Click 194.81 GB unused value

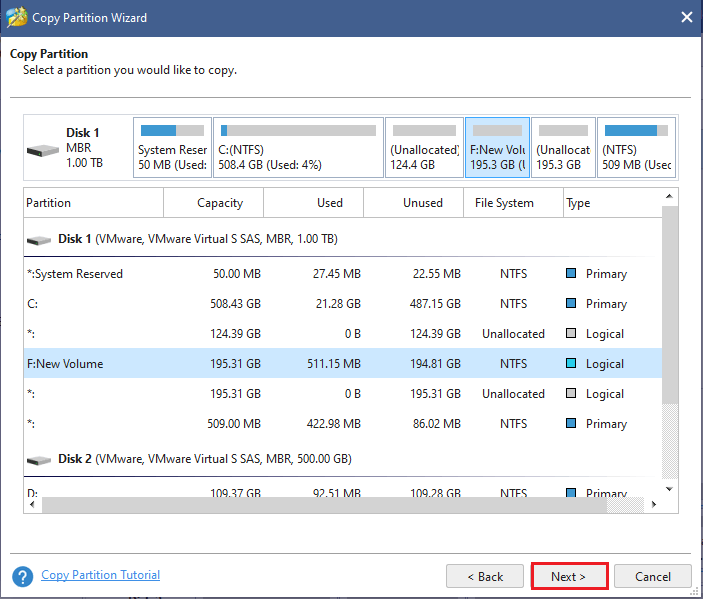click(435, 363)
